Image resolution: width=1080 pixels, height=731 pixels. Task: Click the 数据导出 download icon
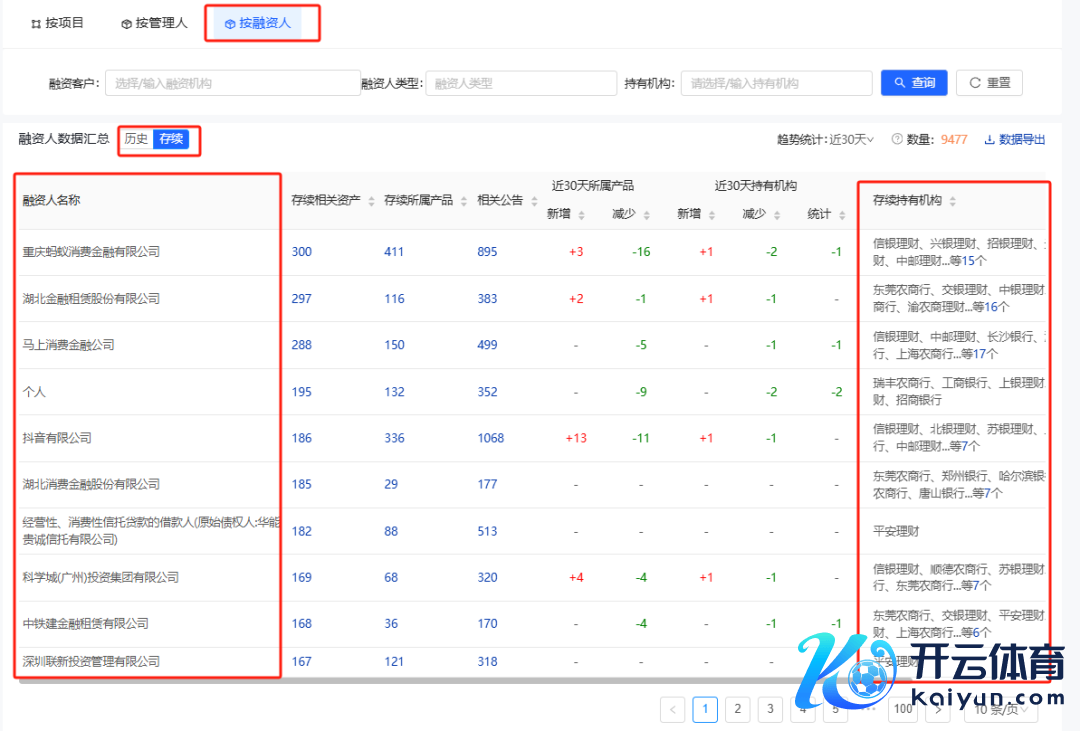coord(989,140)
